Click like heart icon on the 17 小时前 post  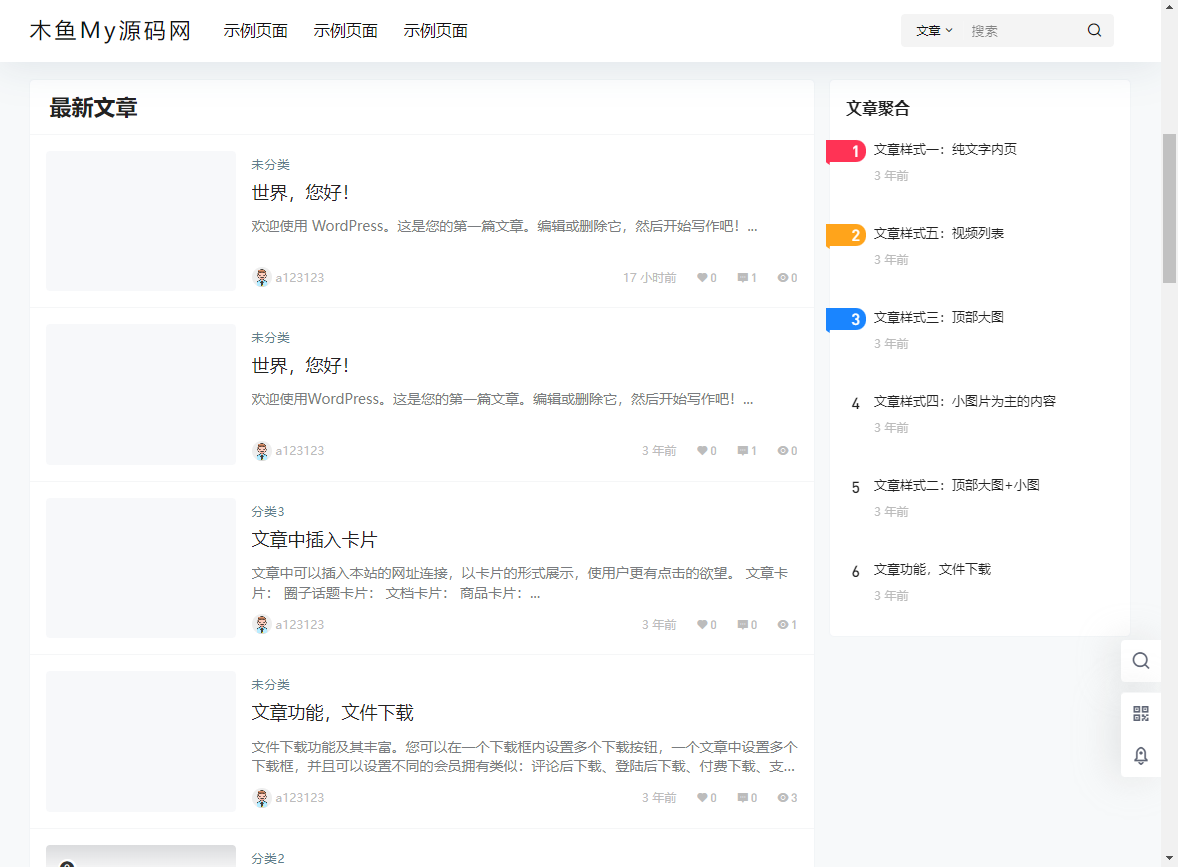tap(702, 277)
